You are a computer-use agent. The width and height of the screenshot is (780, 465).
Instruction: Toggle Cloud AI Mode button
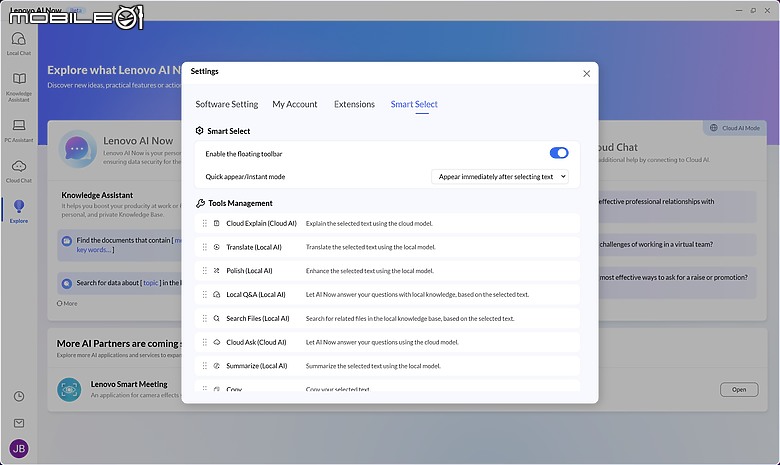[x=735, y=128]
